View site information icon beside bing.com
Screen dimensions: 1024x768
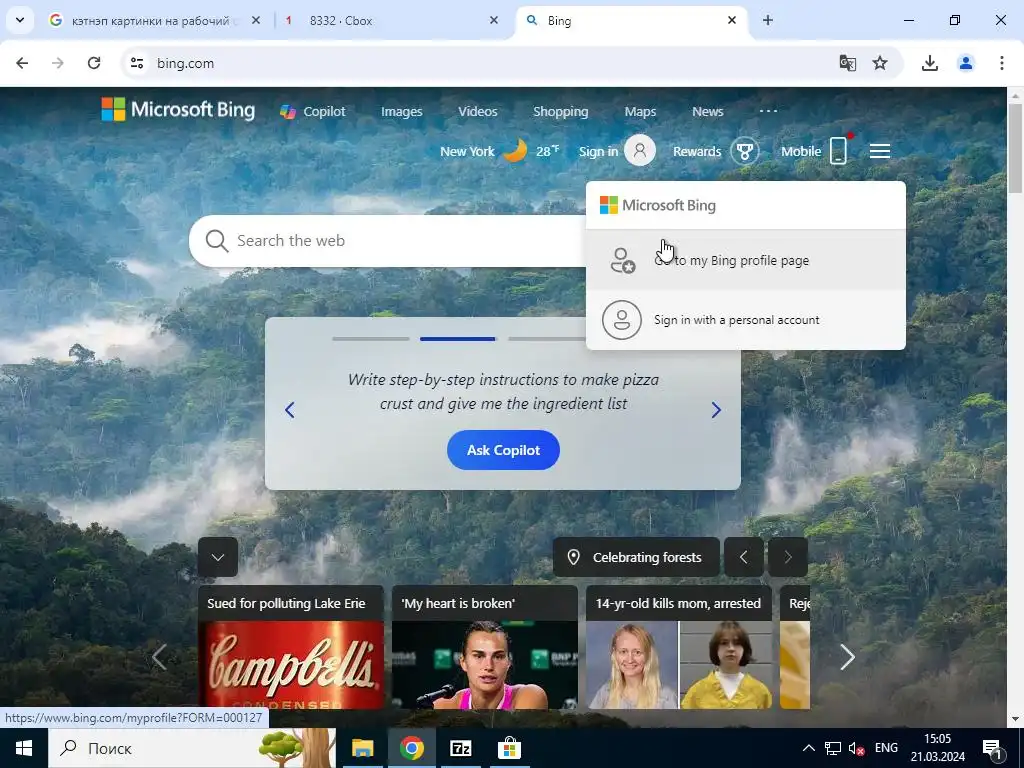pos(137,63)
